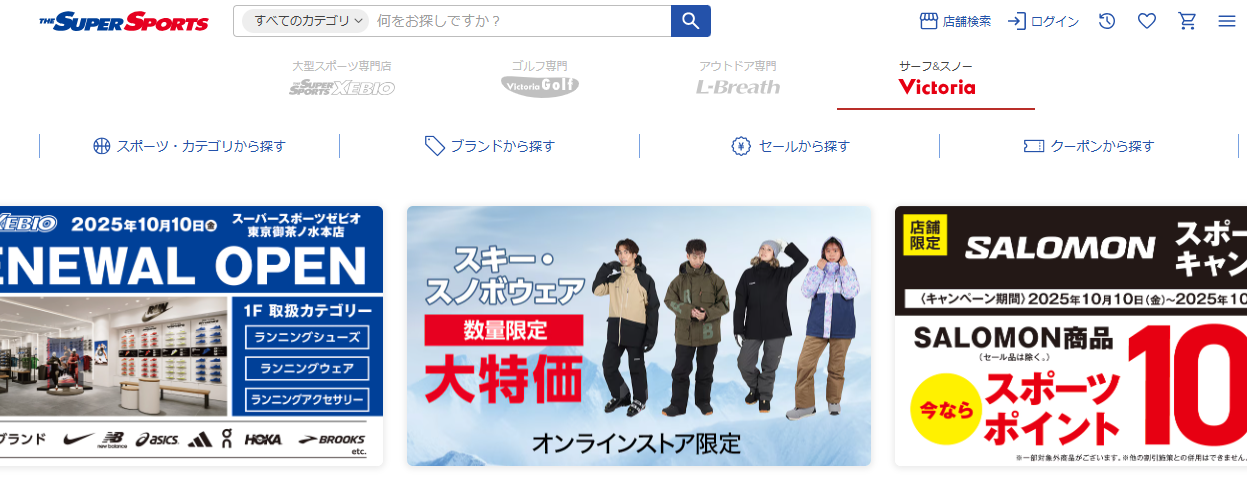
Task: Select the Victoria surf & snow tab
Action: [x=936, y=79]
